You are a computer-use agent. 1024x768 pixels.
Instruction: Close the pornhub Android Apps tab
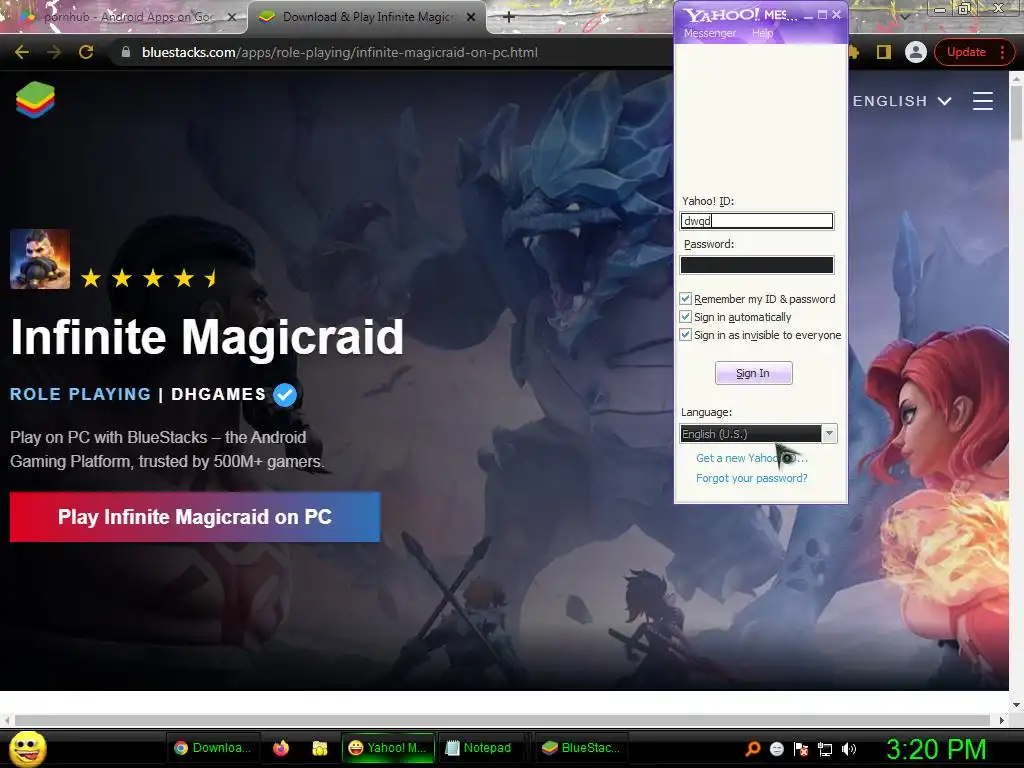coord(231,18)
